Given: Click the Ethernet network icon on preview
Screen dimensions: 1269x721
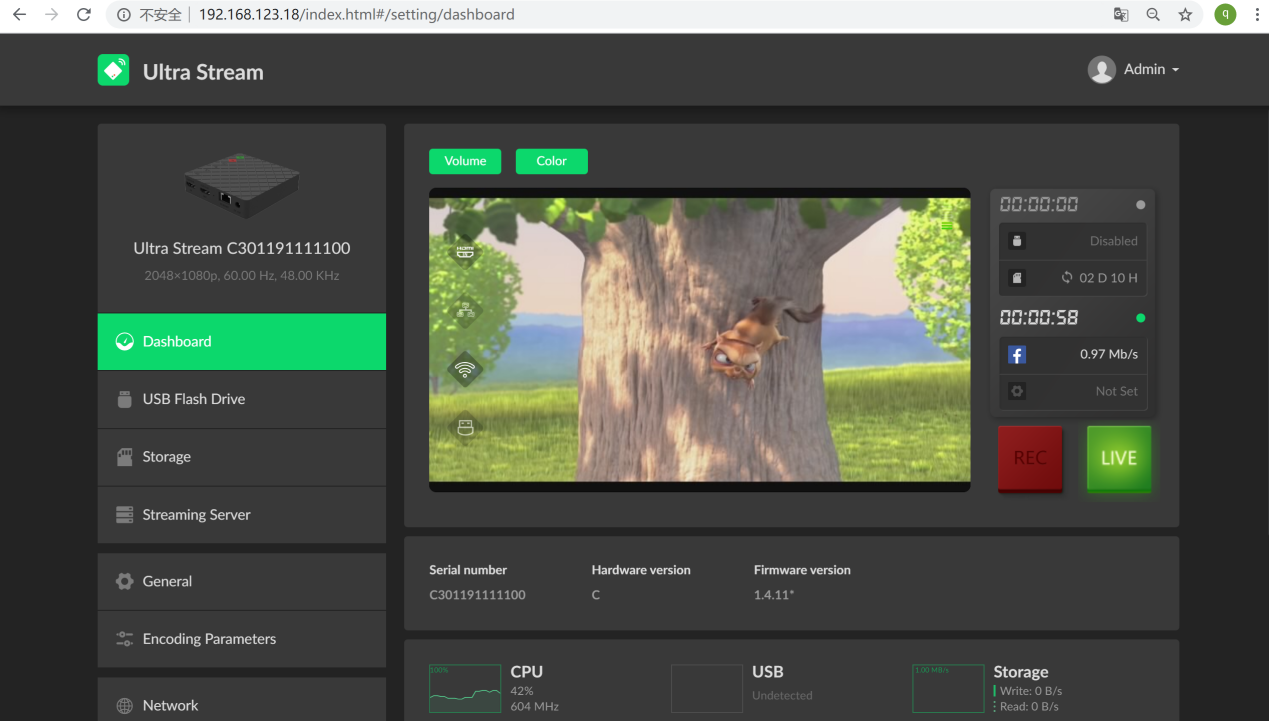Looking at the screenshot, I should 464,310.
